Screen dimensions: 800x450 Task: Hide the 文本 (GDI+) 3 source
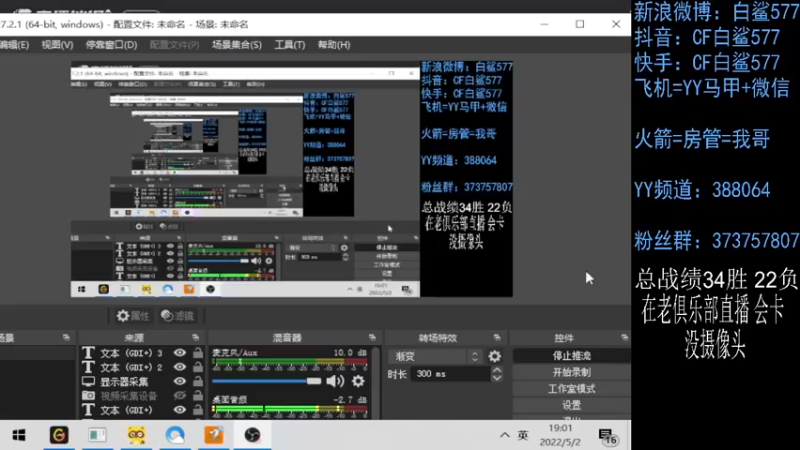point(180,353)
